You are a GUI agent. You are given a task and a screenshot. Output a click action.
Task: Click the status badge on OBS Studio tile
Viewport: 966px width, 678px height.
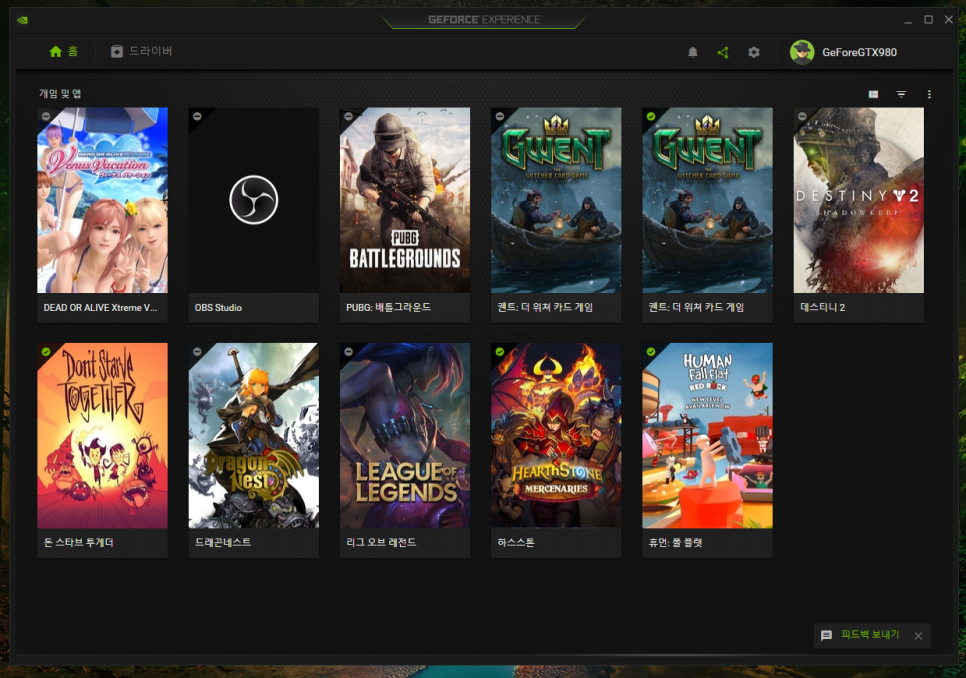197,116
